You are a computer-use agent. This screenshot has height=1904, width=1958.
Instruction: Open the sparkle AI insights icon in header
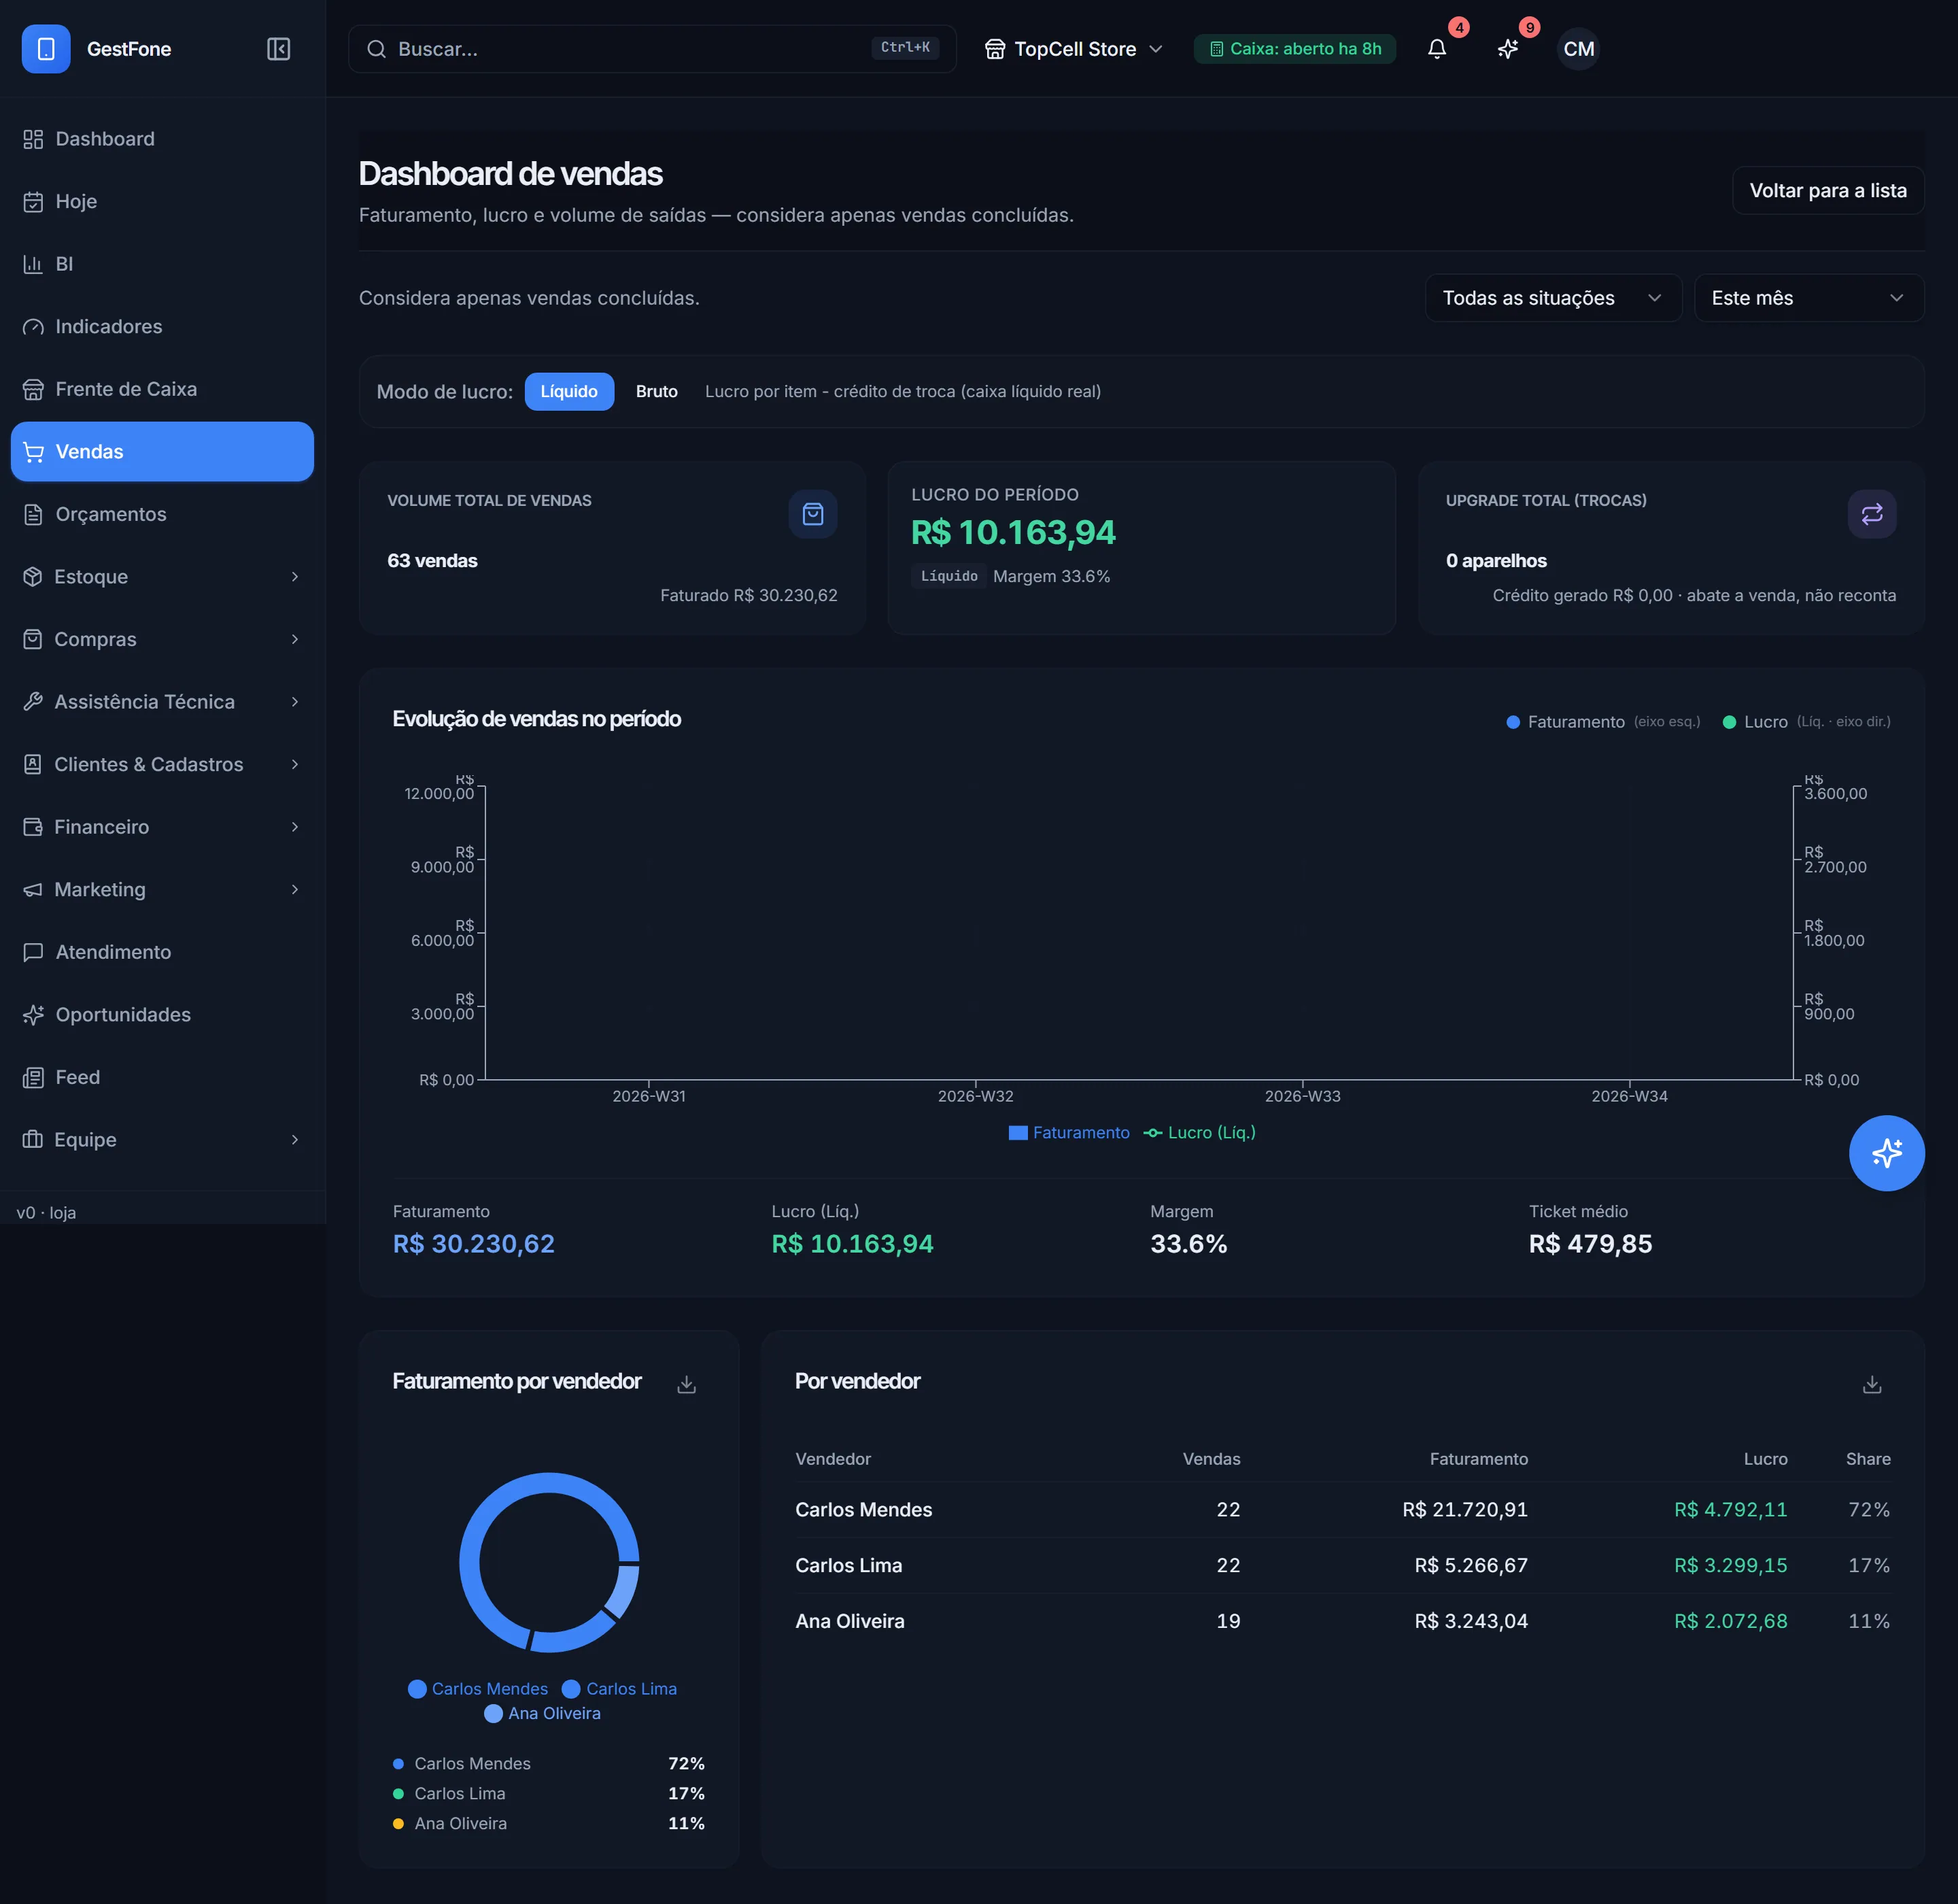click(x=1508, y=49)
